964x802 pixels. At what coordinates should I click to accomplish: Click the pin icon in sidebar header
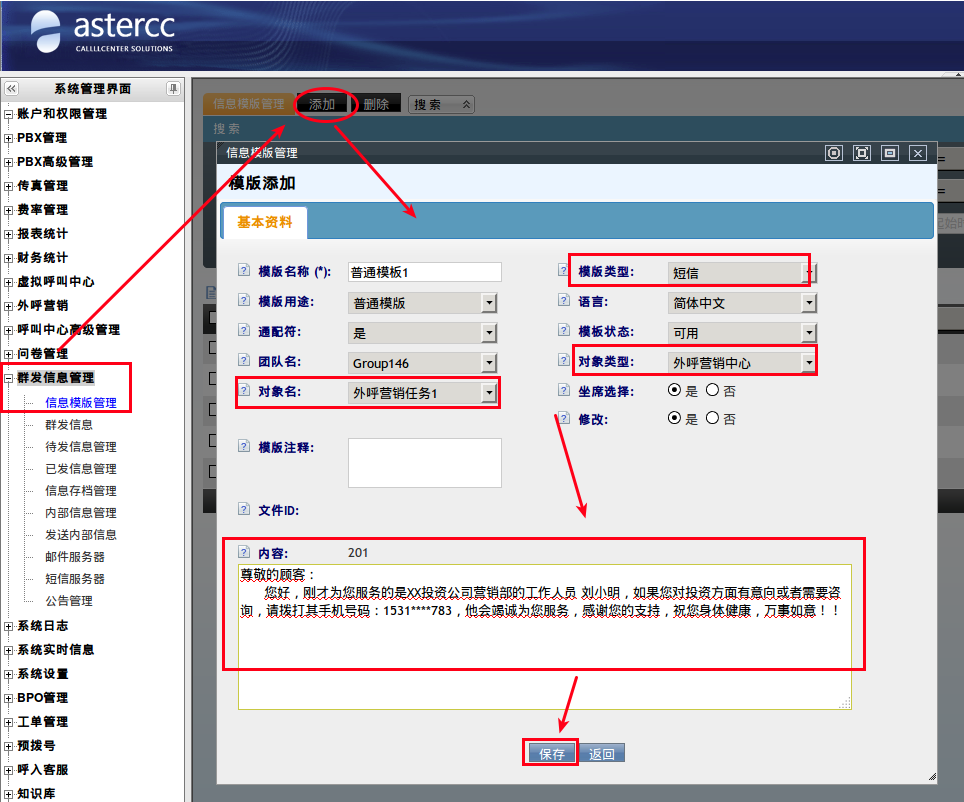[173, 89]
